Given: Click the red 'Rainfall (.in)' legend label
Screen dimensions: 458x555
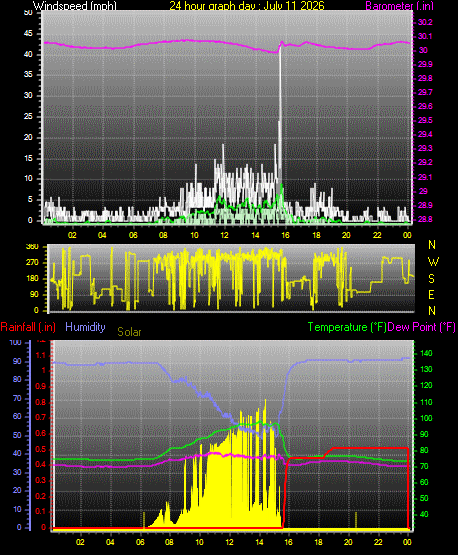Looking at the screenshot, I should (x=28, y=327).
